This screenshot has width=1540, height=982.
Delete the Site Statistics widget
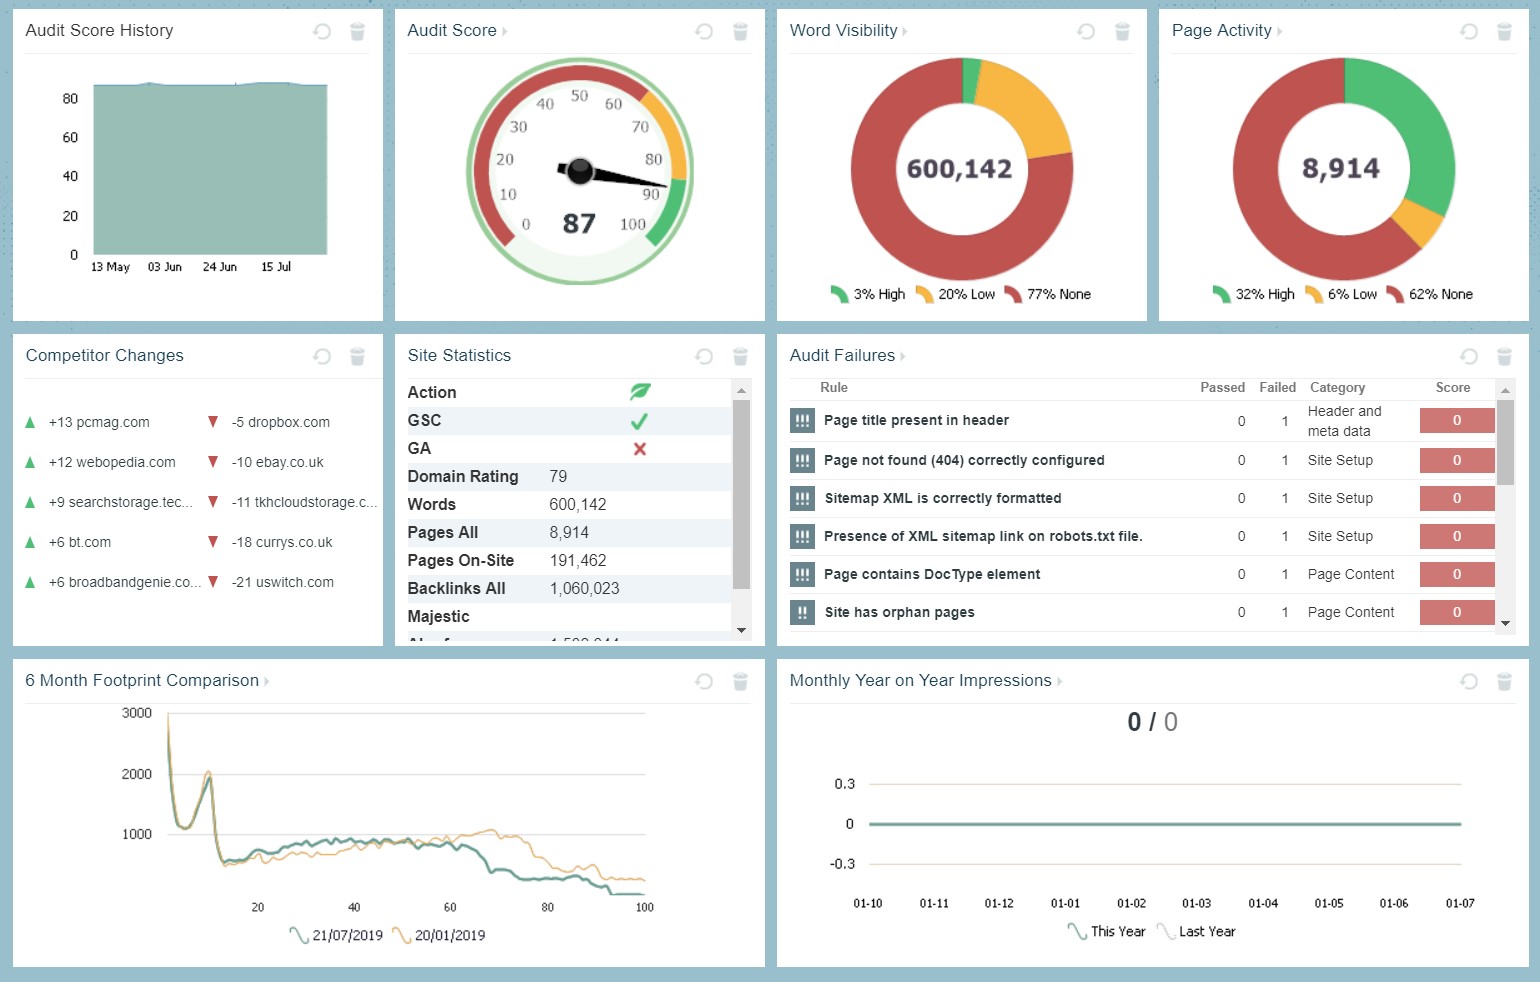740,356
